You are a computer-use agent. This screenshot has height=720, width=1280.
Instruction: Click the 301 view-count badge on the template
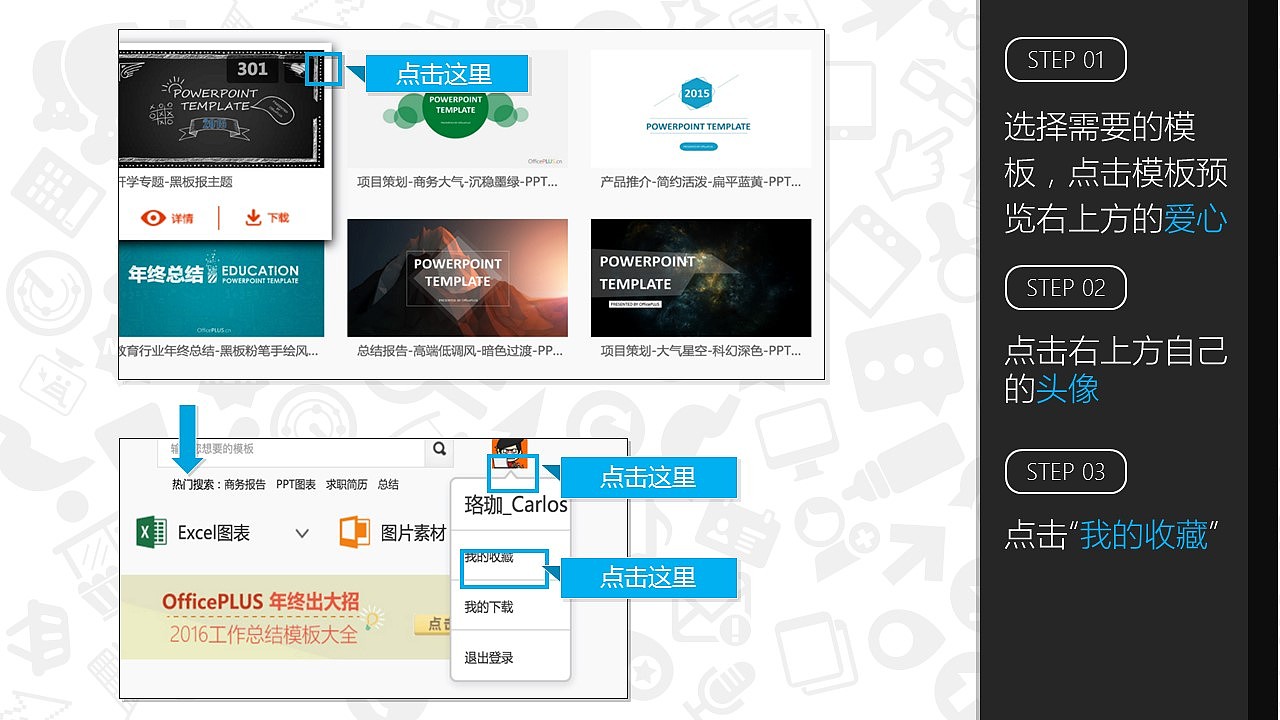click(251, 70)
